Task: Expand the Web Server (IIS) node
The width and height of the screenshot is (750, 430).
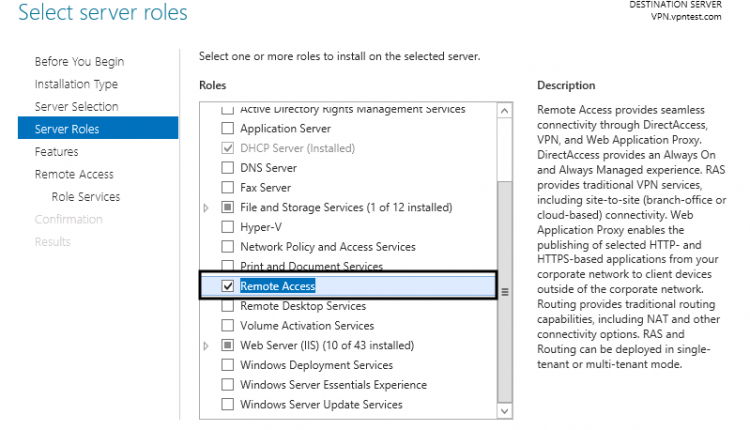Action: (x=207, y=346)
